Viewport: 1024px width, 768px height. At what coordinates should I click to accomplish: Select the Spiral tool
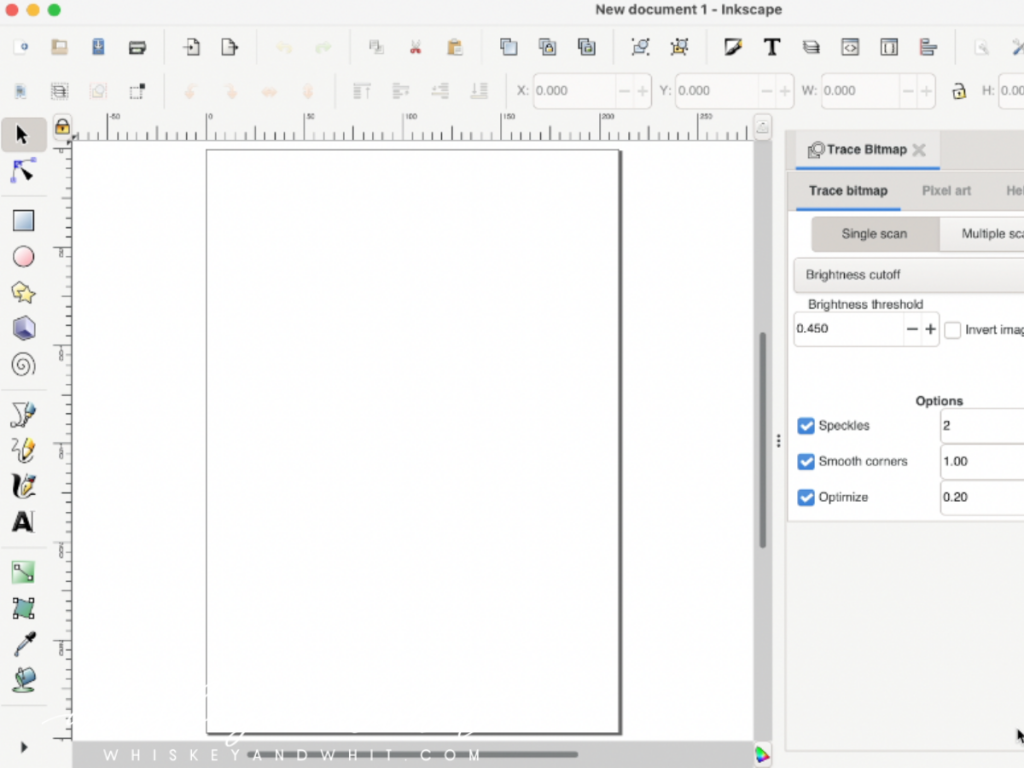(24, 364)
